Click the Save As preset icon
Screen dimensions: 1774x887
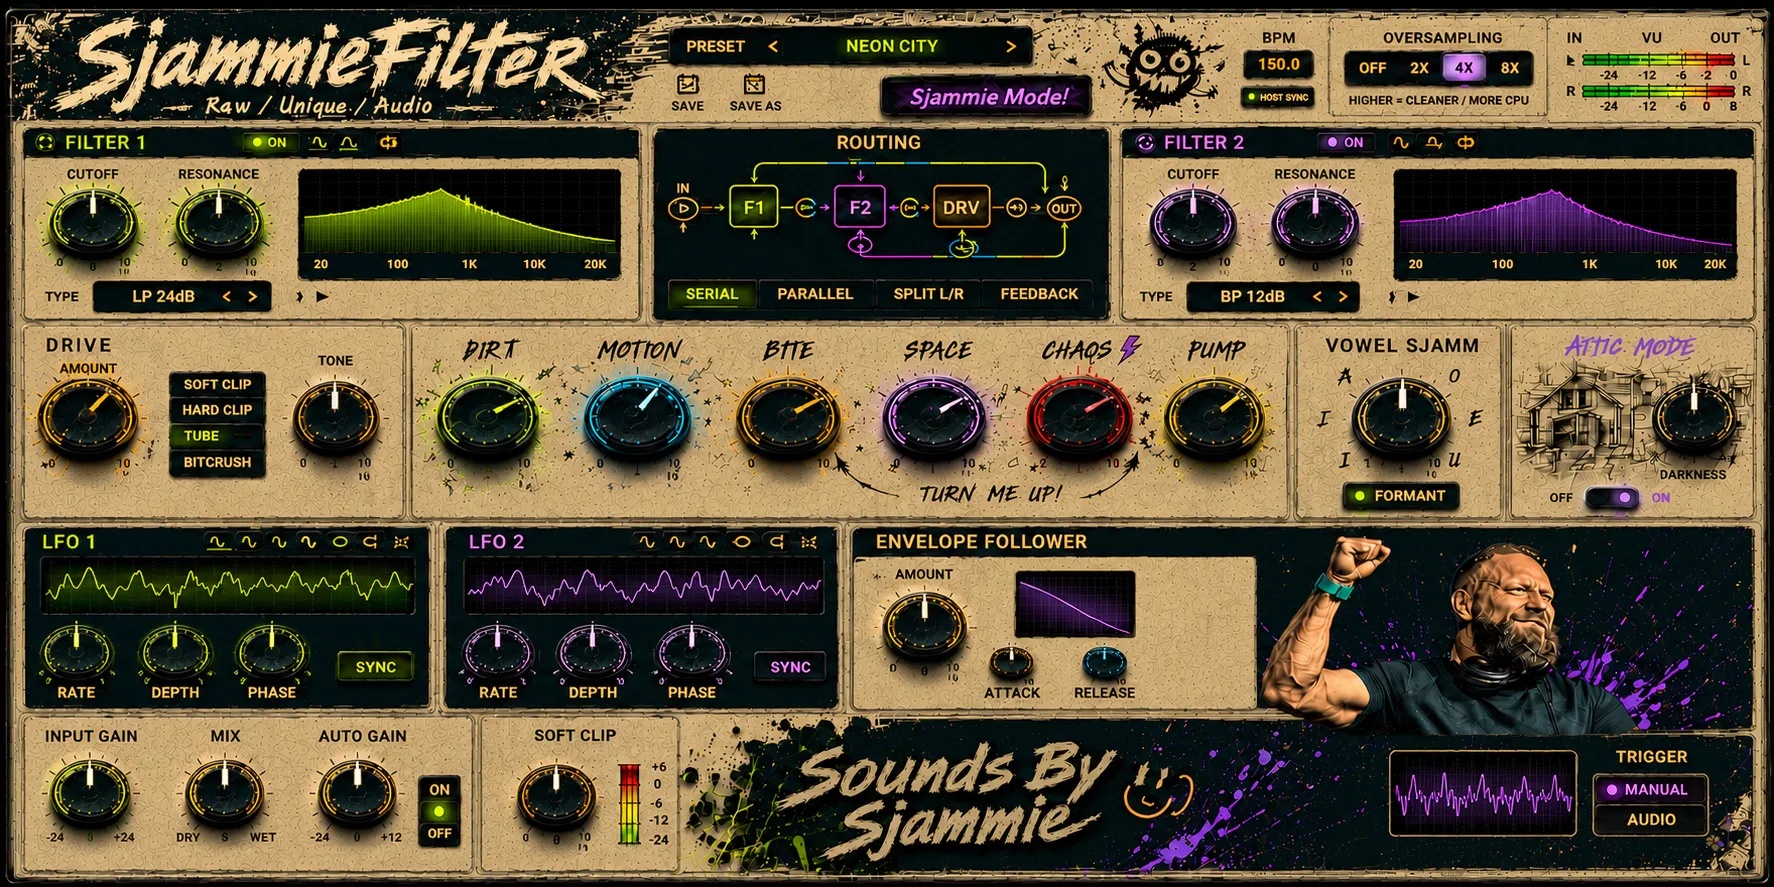point(754,84)
